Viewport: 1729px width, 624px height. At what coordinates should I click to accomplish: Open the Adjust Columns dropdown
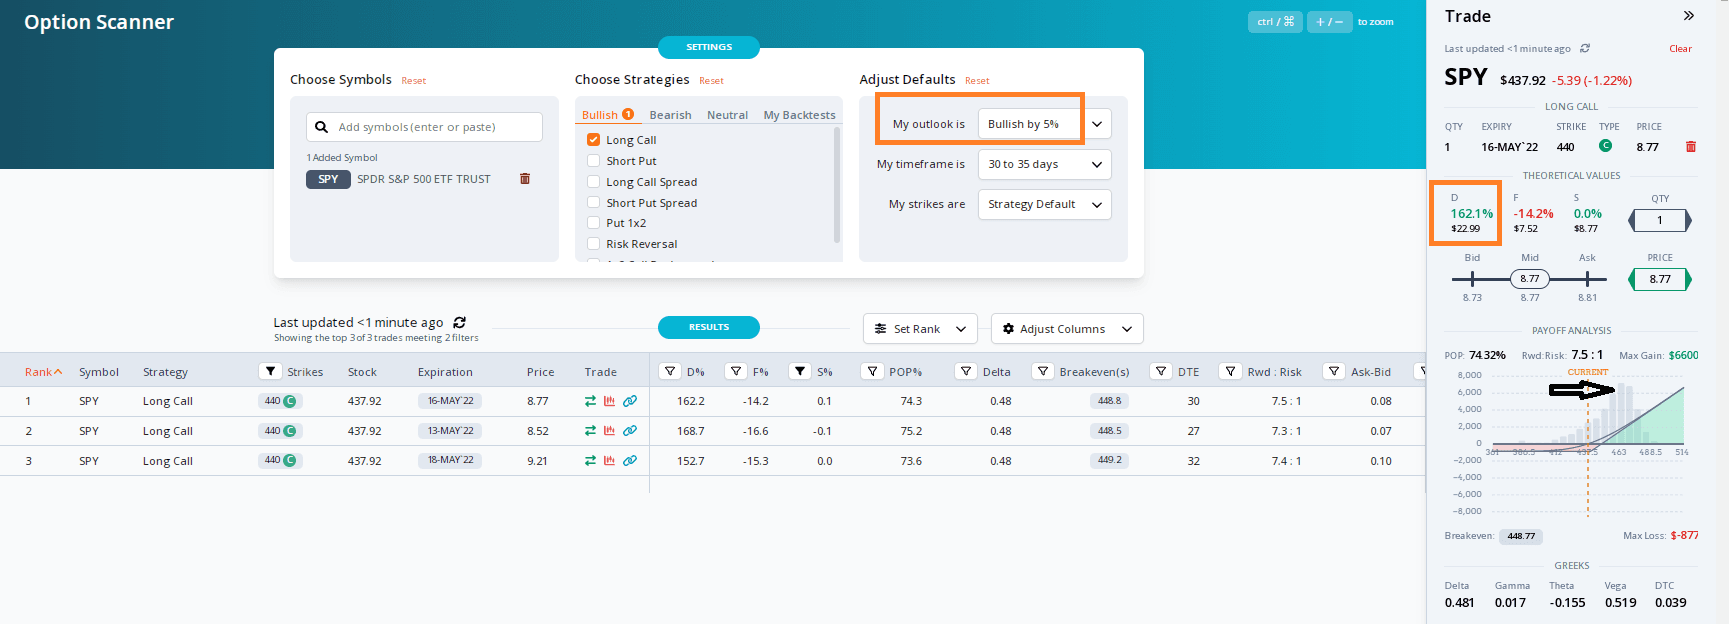click(1067, 329)
